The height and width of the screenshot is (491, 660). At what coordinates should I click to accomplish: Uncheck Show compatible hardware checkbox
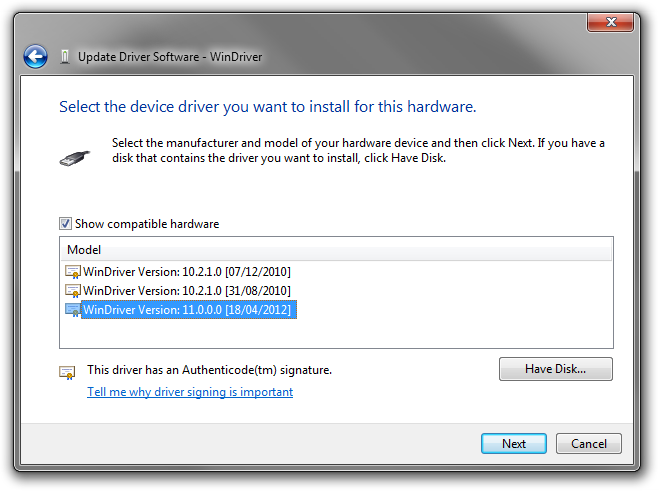(x=65, y=224)
